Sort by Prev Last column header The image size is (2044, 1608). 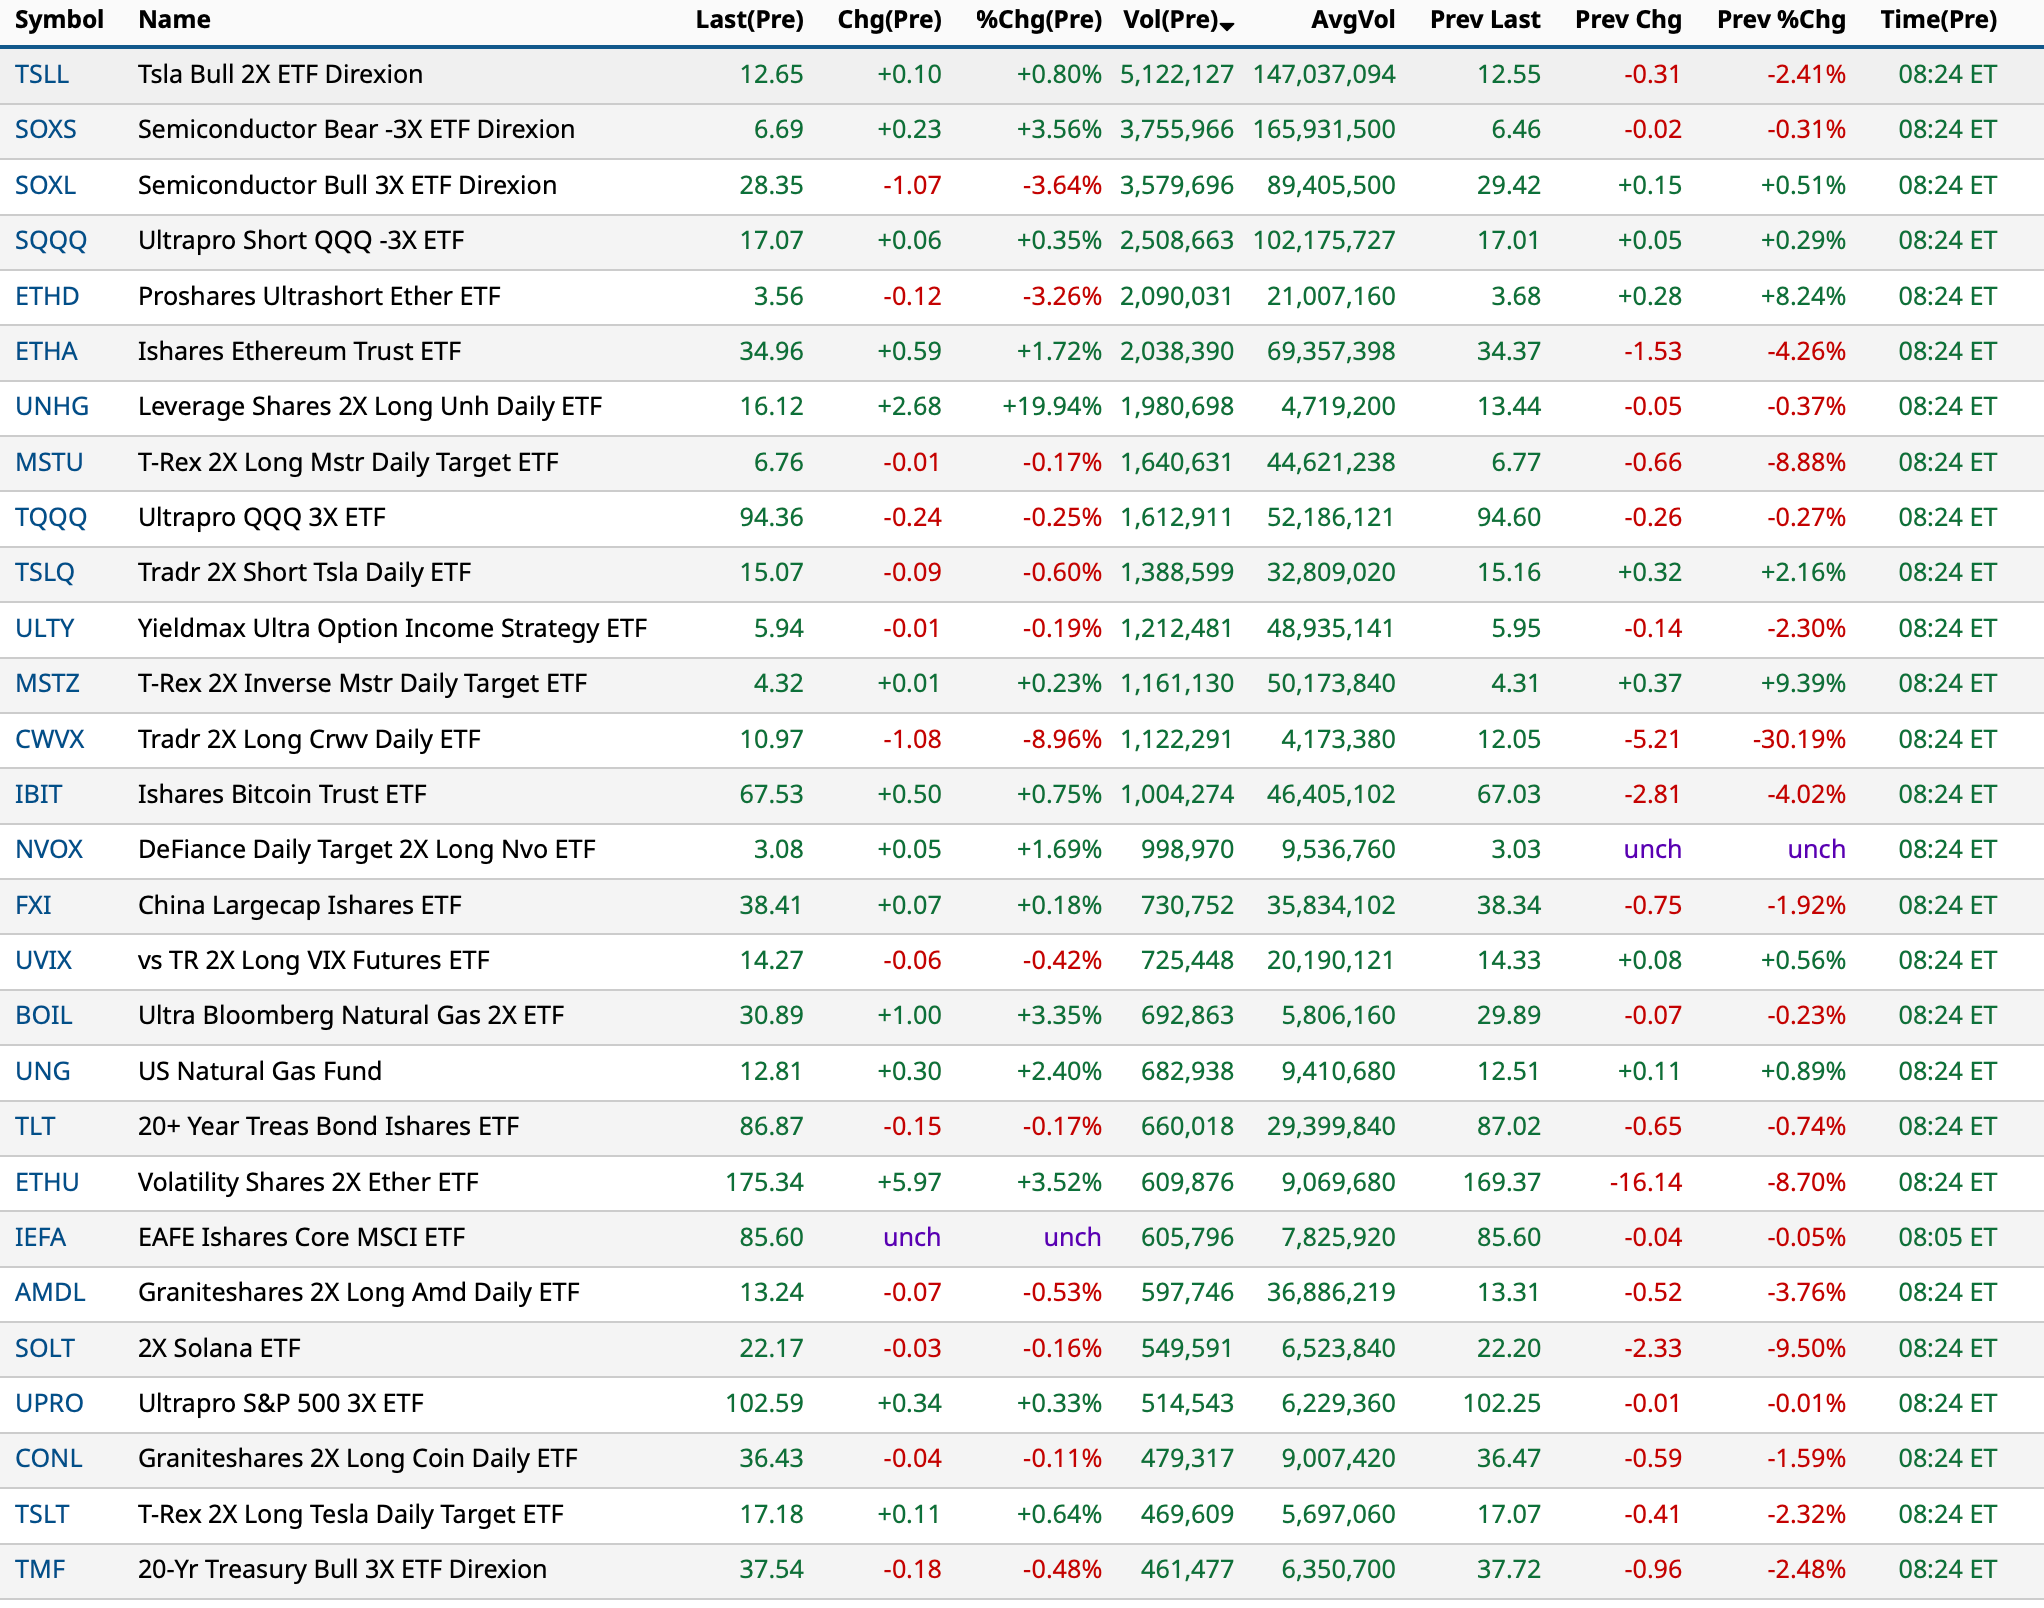(x=1484, y=20)
